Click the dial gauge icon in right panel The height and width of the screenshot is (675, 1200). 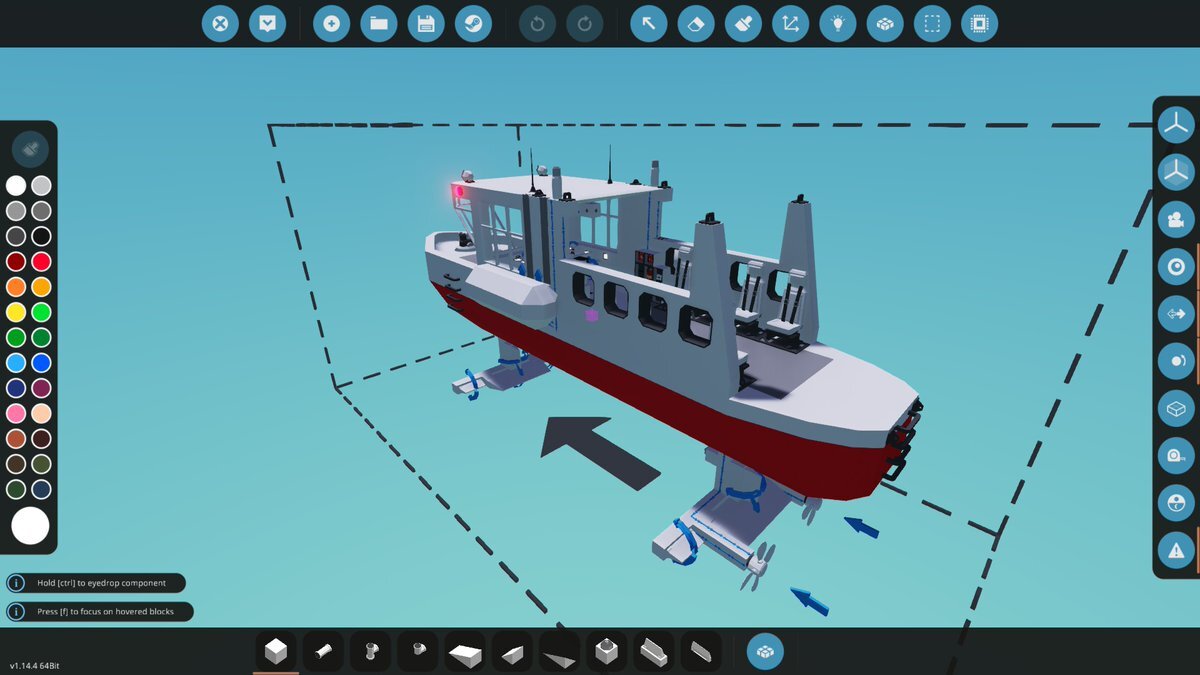(x=1176, y=361)
